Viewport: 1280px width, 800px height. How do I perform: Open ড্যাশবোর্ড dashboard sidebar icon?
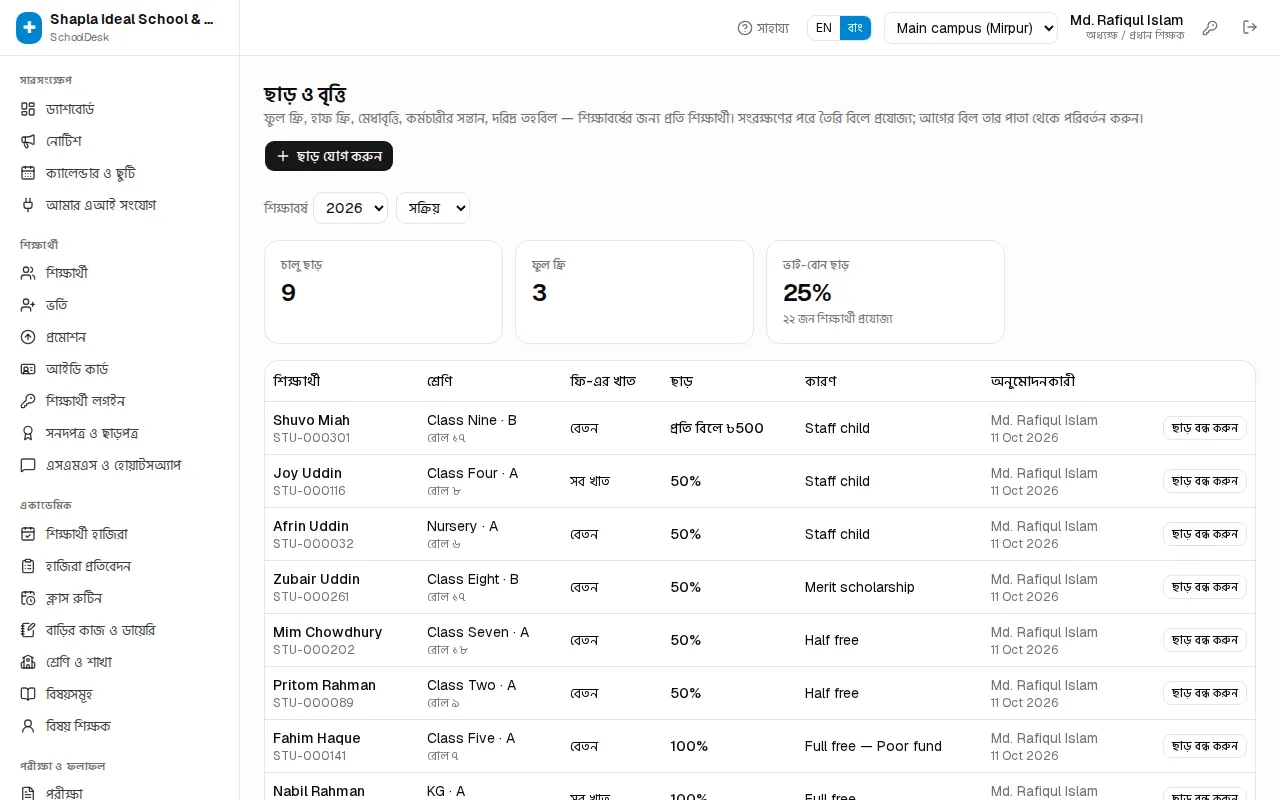[28, 109]
